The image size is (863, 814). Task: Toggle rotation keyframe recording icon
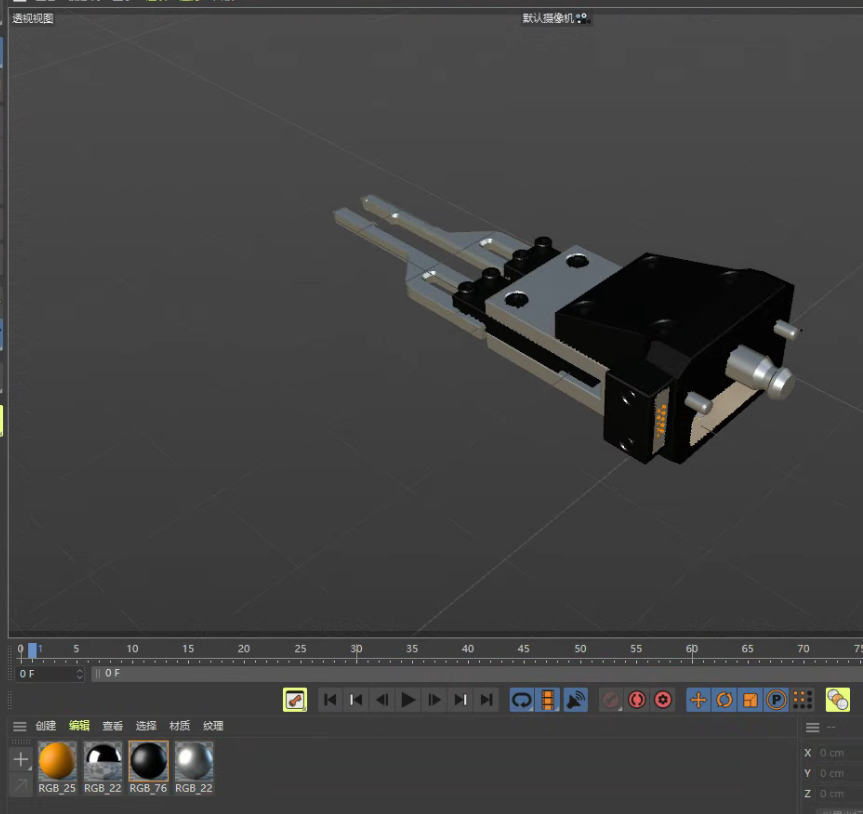tap(724, 700)
